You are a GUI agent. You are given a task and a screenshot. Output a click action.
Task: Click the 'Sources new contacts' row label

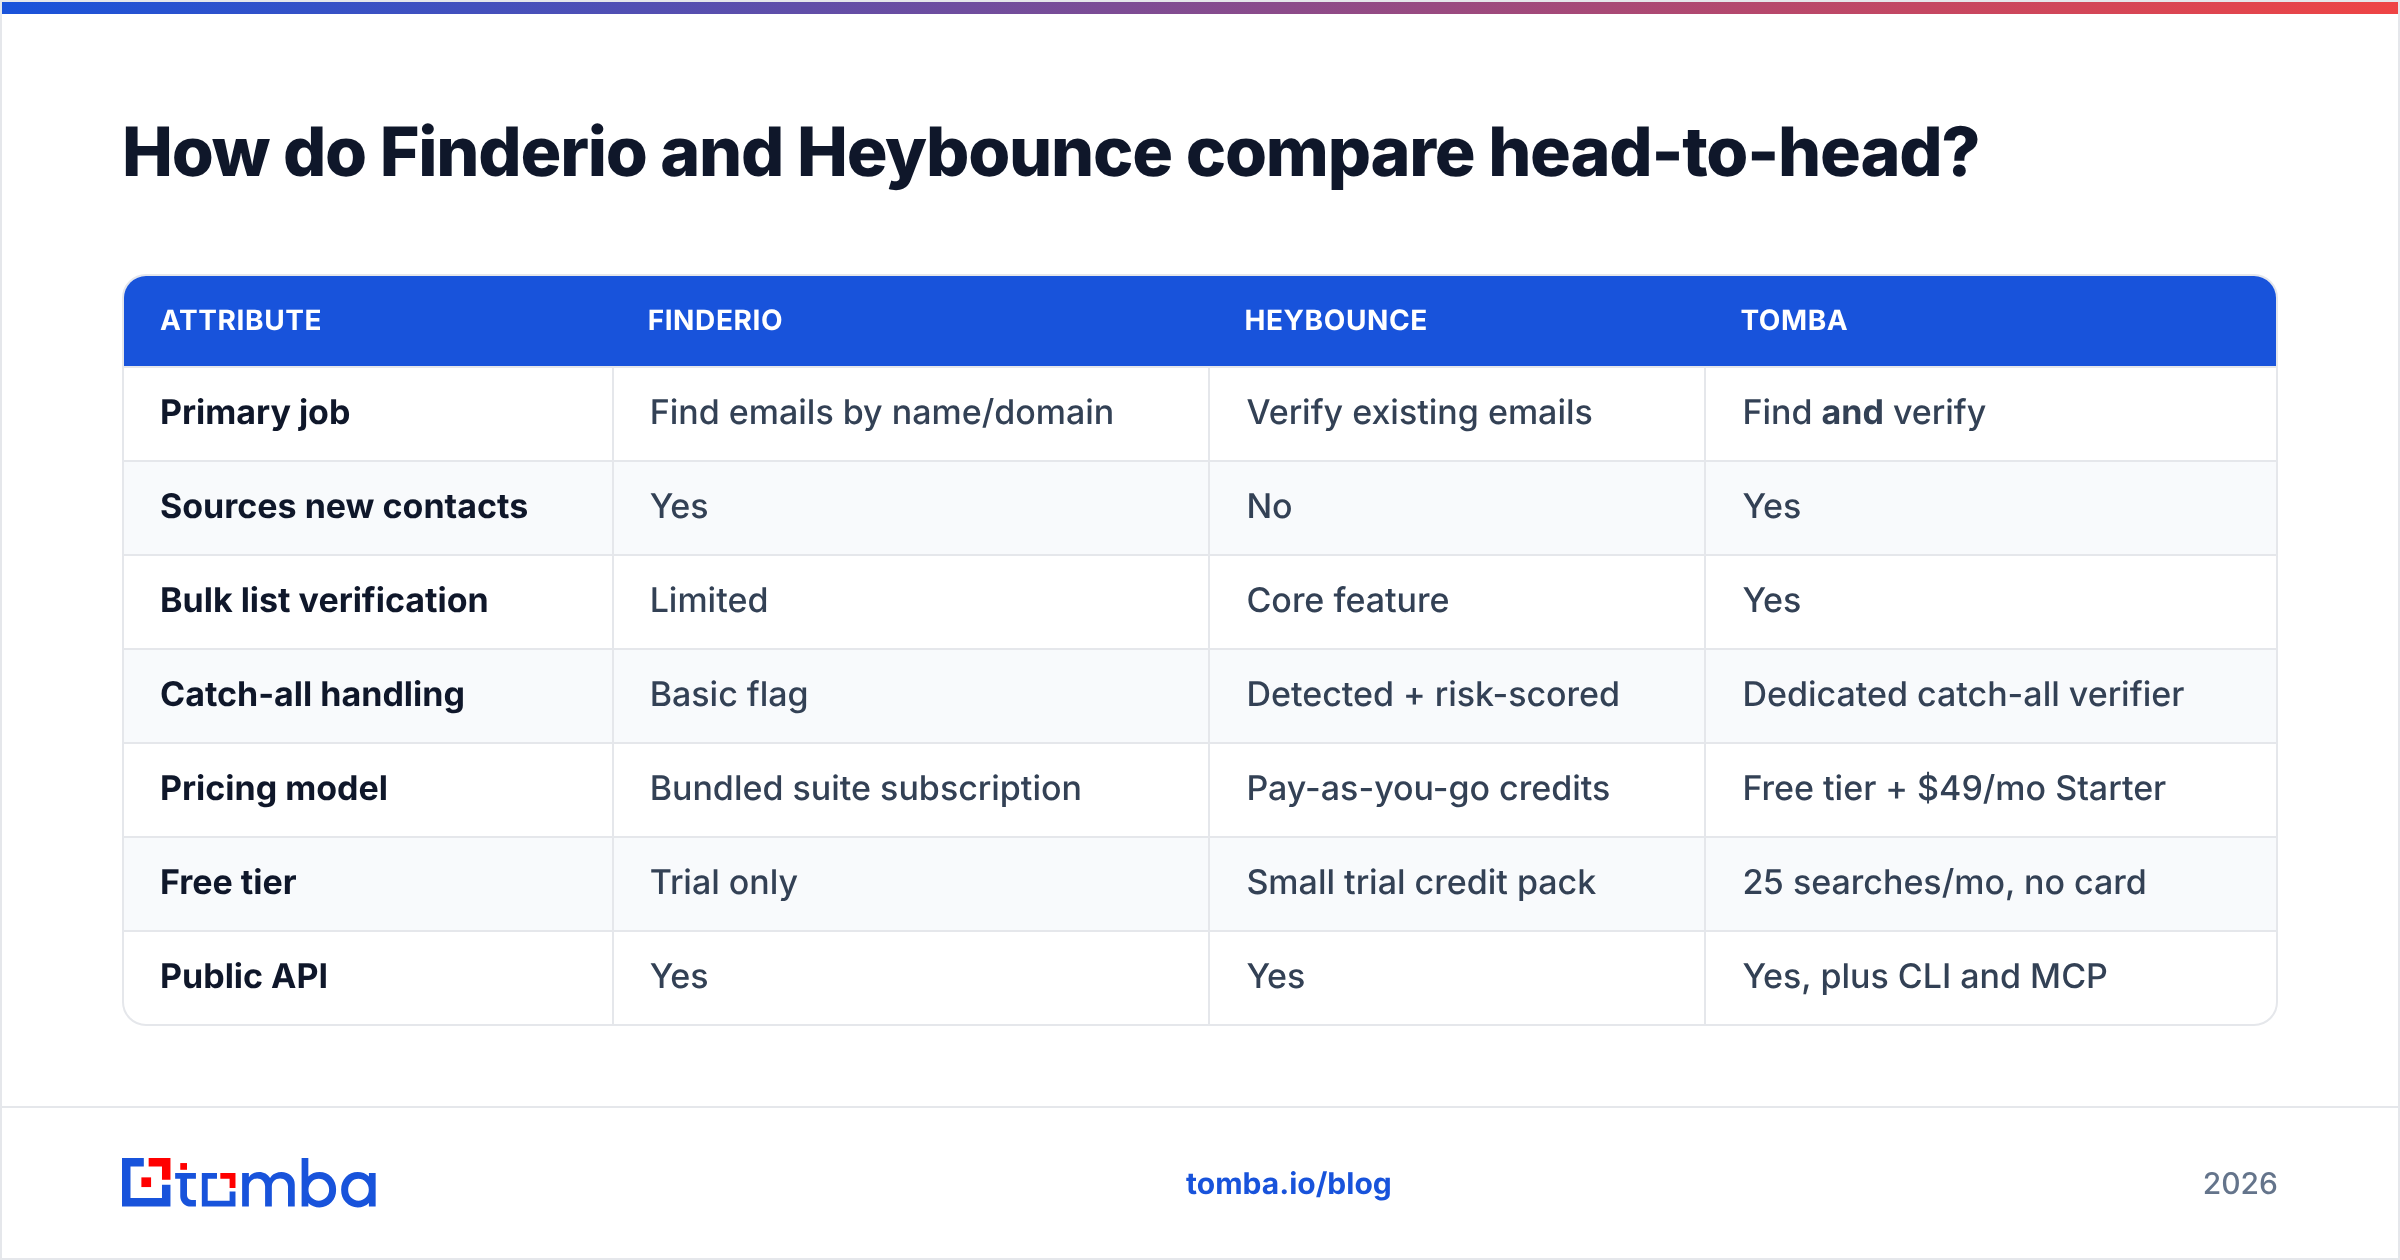[344, 506]
